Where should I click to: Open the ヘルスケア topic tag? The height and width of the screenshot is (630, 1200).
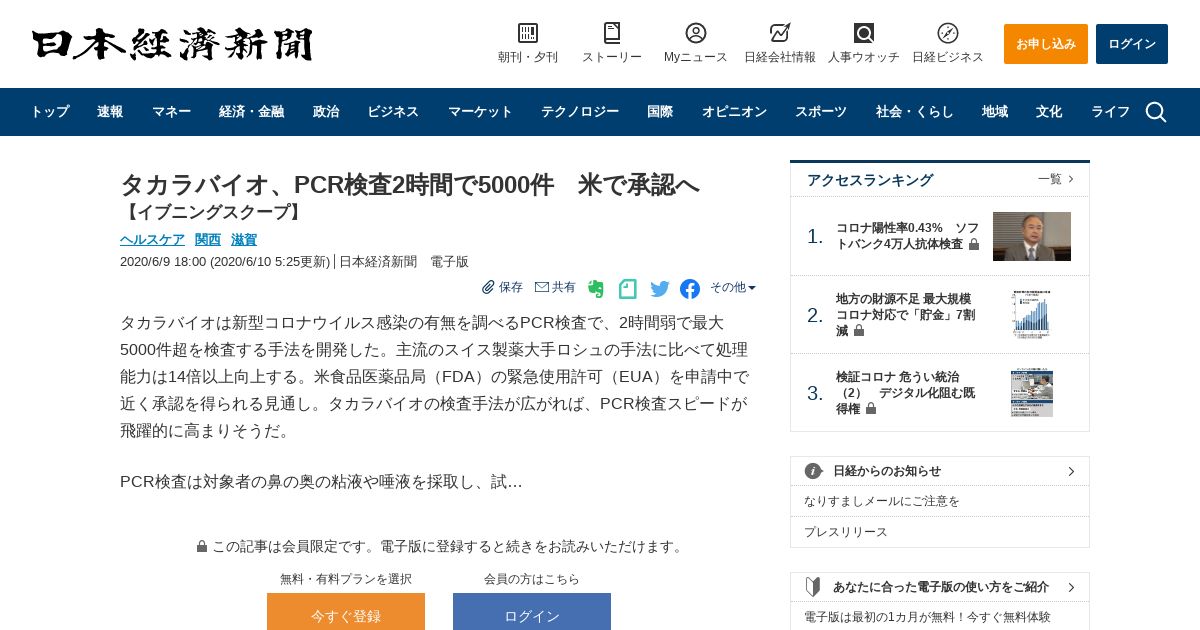pyautogui.click(x=152, y=240)
